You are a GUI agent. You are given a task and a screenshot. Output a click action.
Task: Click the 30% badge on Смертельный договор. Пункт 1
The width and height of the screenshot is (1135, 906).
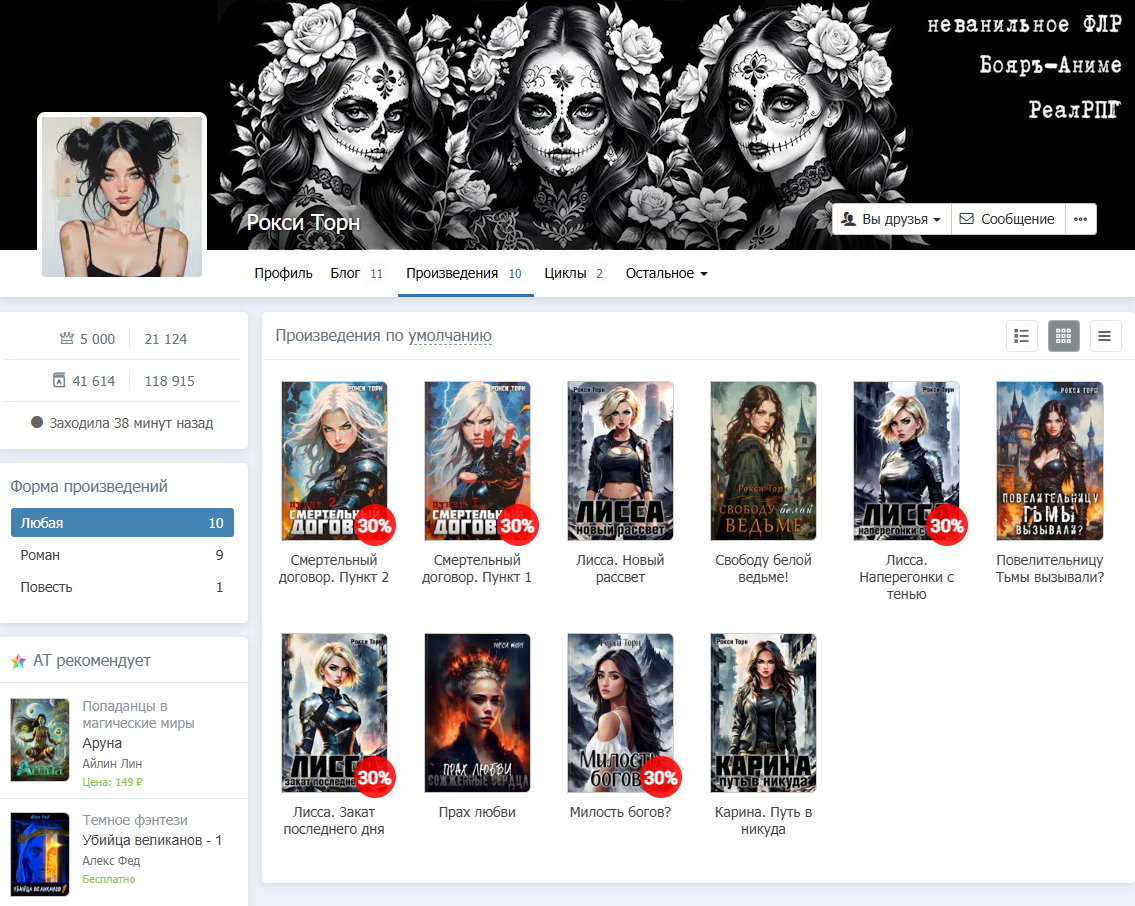coord(517,525)
